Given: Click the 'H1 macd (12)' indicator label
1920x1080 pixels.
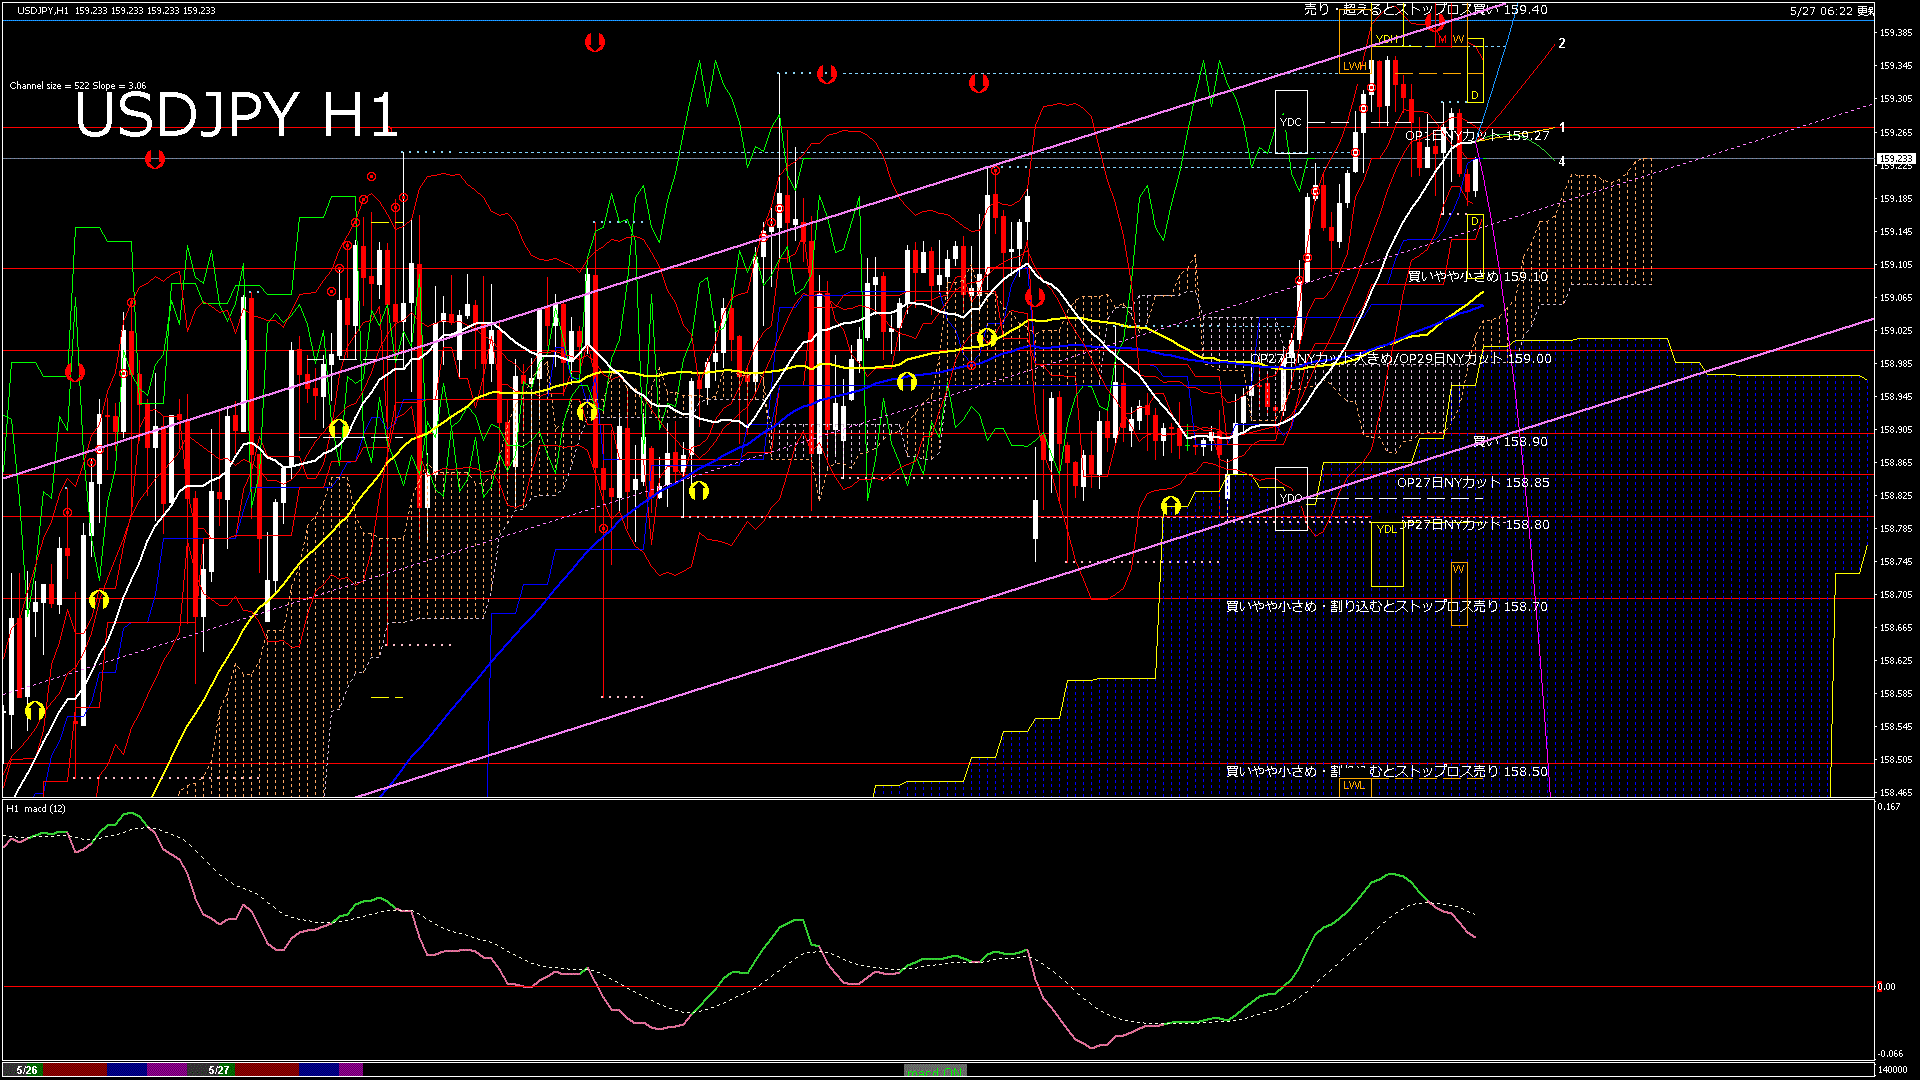Looking at the screenshot, I should tap(36, 808).
